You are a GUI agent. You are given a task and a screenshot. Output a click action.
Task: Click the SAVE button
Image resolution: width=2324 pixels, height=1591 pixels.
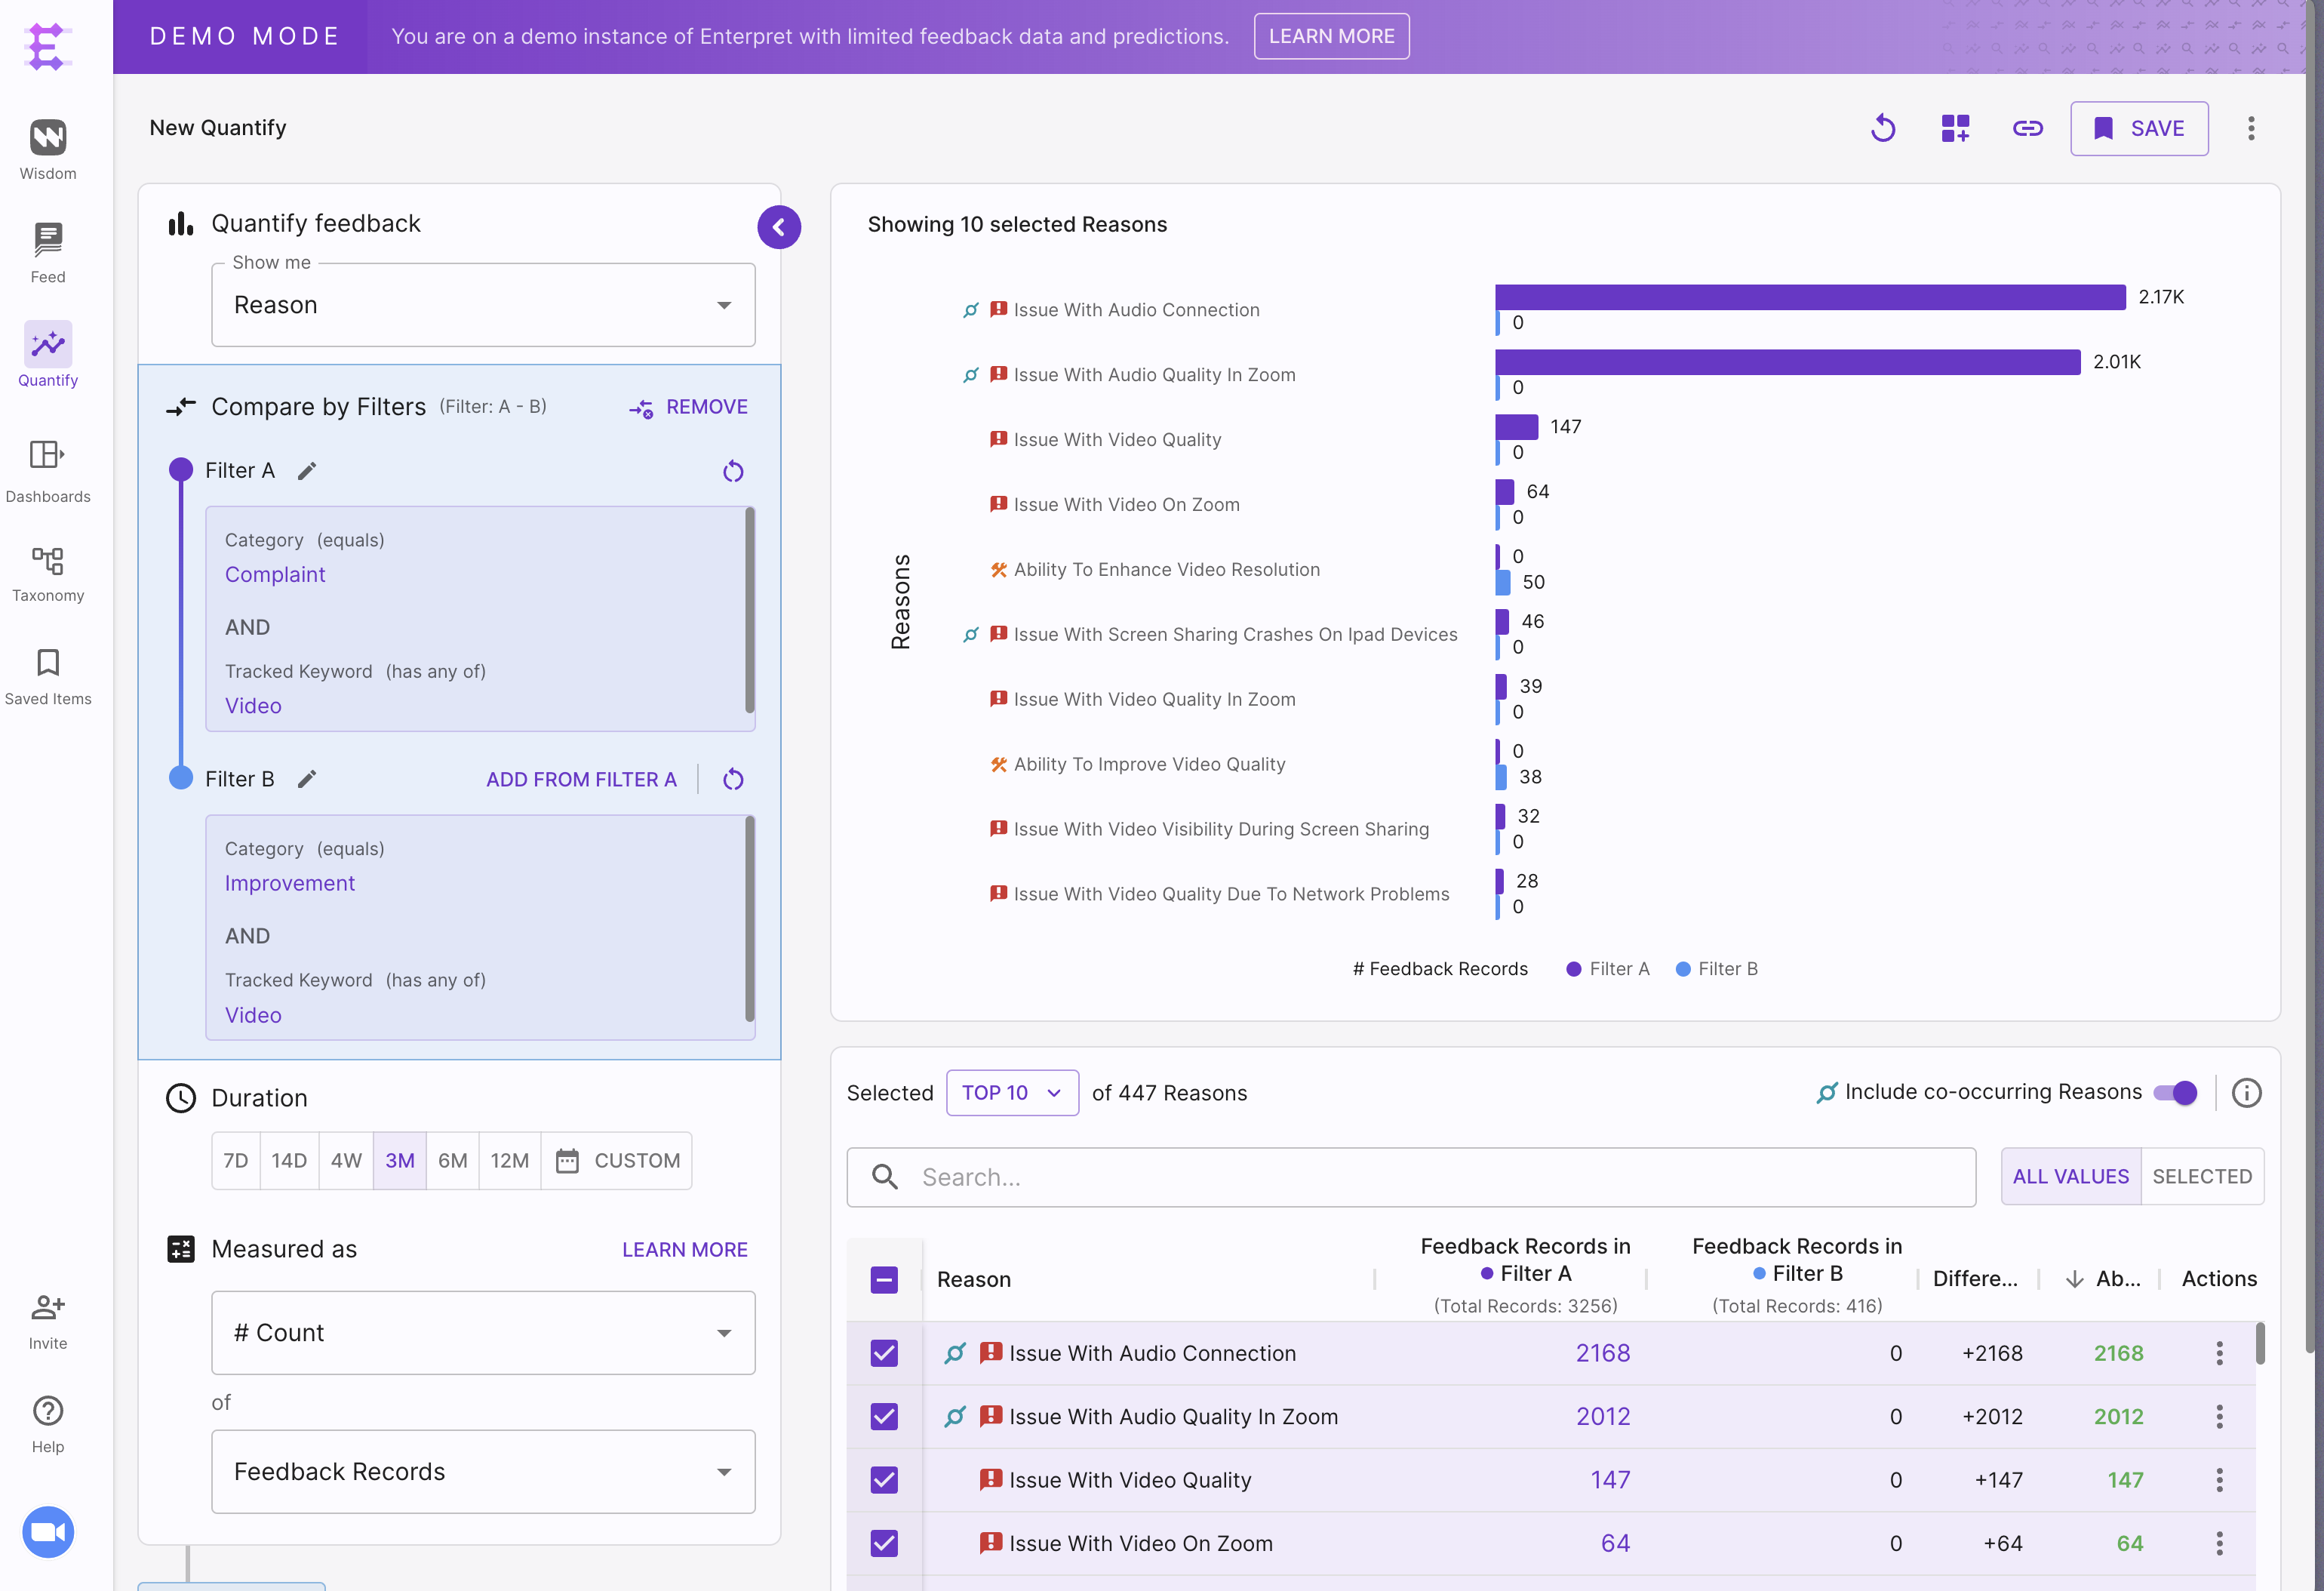[x=2138, y=128]
